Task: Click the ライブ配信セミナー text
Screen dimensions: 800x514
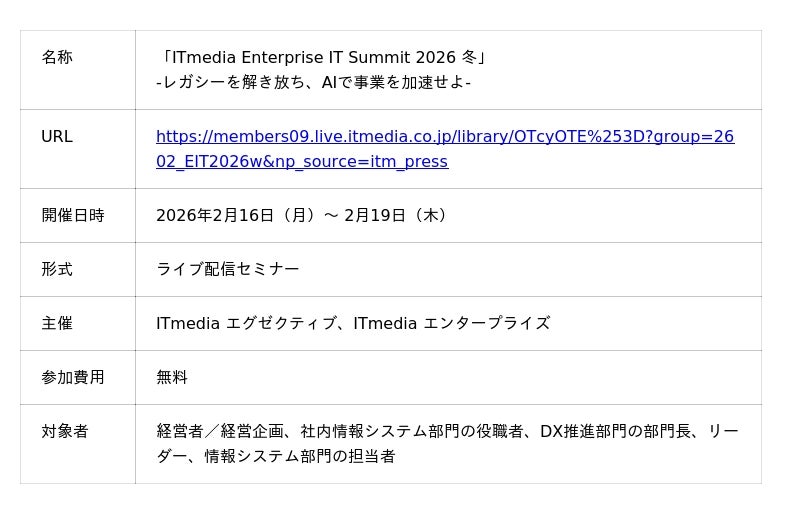Action: click(x=227, y=270)
